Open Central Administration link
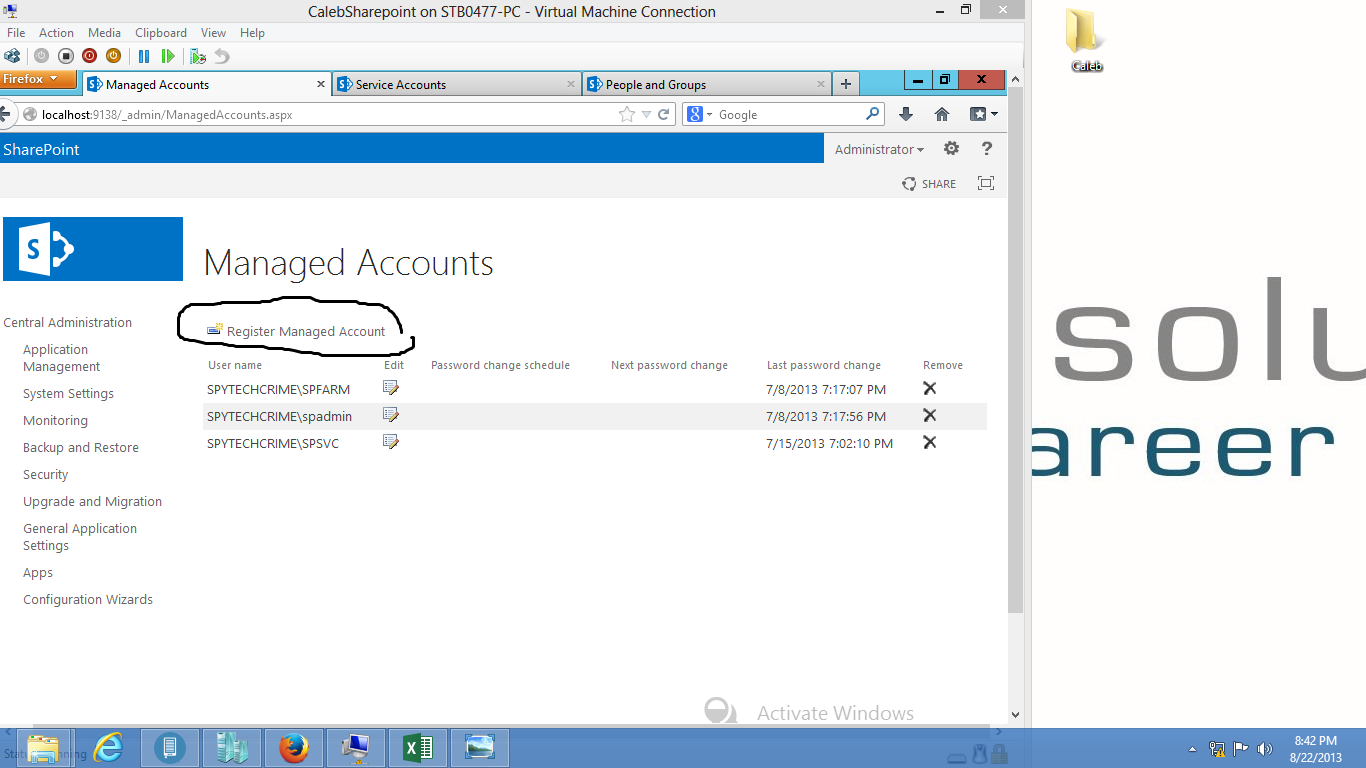1366x768 pixels. (68, 322)
